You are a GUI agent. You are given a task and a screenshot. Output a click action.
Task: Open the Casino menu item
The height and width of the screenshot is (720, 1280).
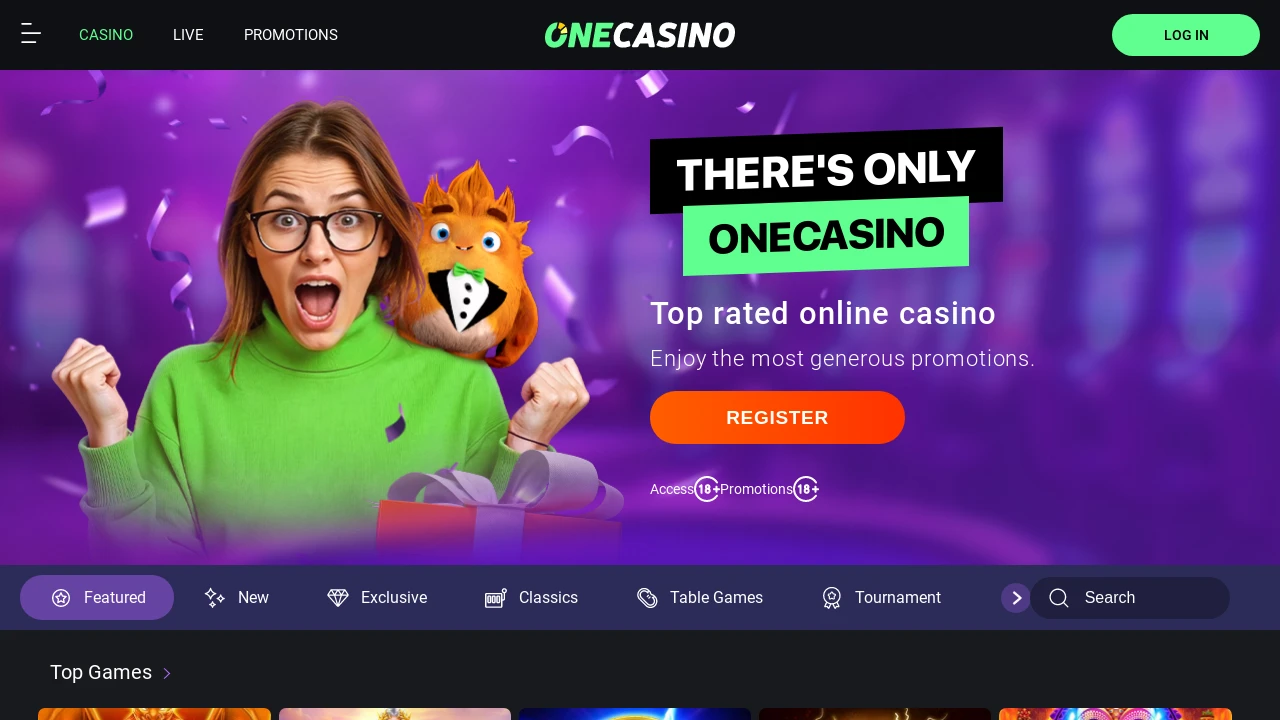pyautogui.click(x=106, y=35)
